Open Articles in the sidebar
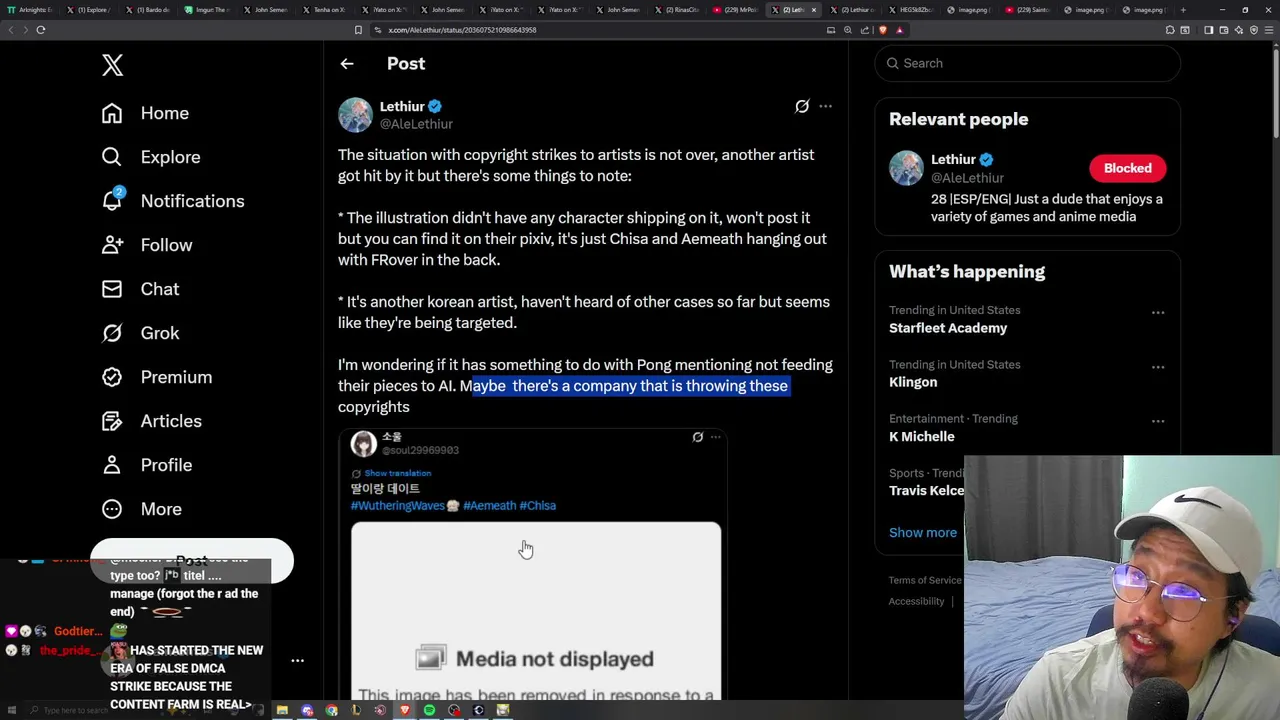The image size is (1280, 720). click(x=151, y=421)
